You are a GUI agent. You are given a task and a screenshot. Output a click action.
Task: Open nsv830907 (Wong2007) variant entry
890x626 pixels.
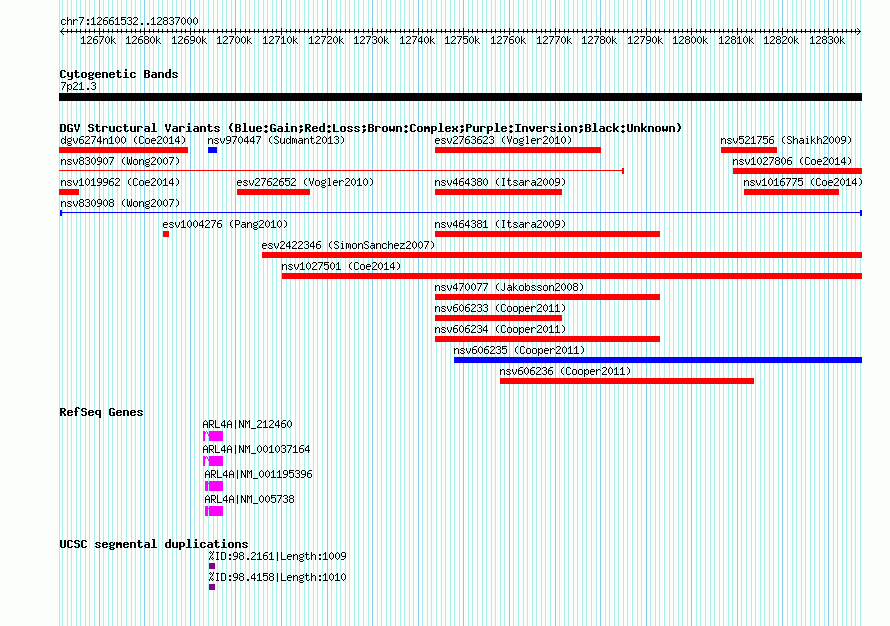[x=120, y=161]
